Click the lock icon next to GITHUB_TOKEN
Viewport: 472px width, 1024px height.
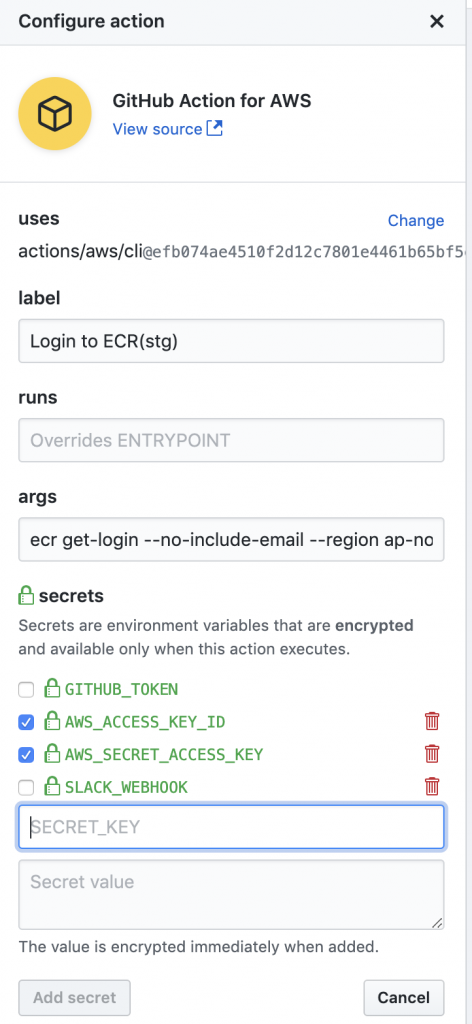coord(51,688)
